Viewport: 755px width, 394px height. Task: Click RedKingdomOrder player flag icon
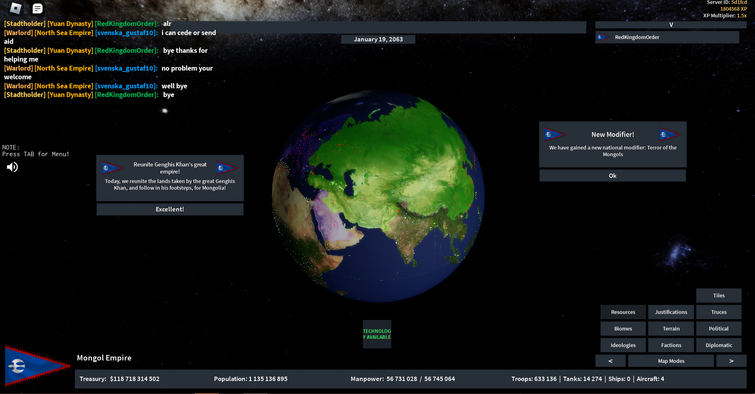click(603, 37)
